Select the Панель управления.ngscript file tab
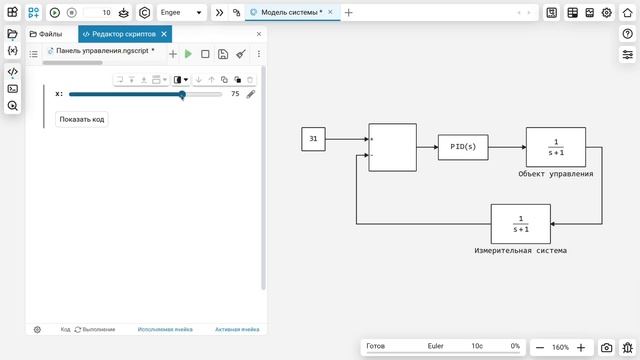640x360 pixels. point(101,51)
